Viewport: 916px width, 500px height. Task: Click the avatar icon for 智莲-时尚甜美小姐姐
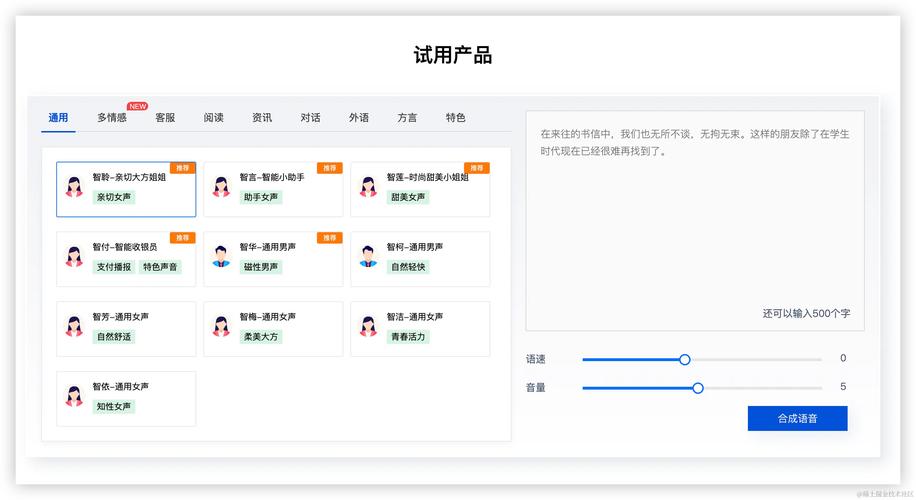pos(368,187)
